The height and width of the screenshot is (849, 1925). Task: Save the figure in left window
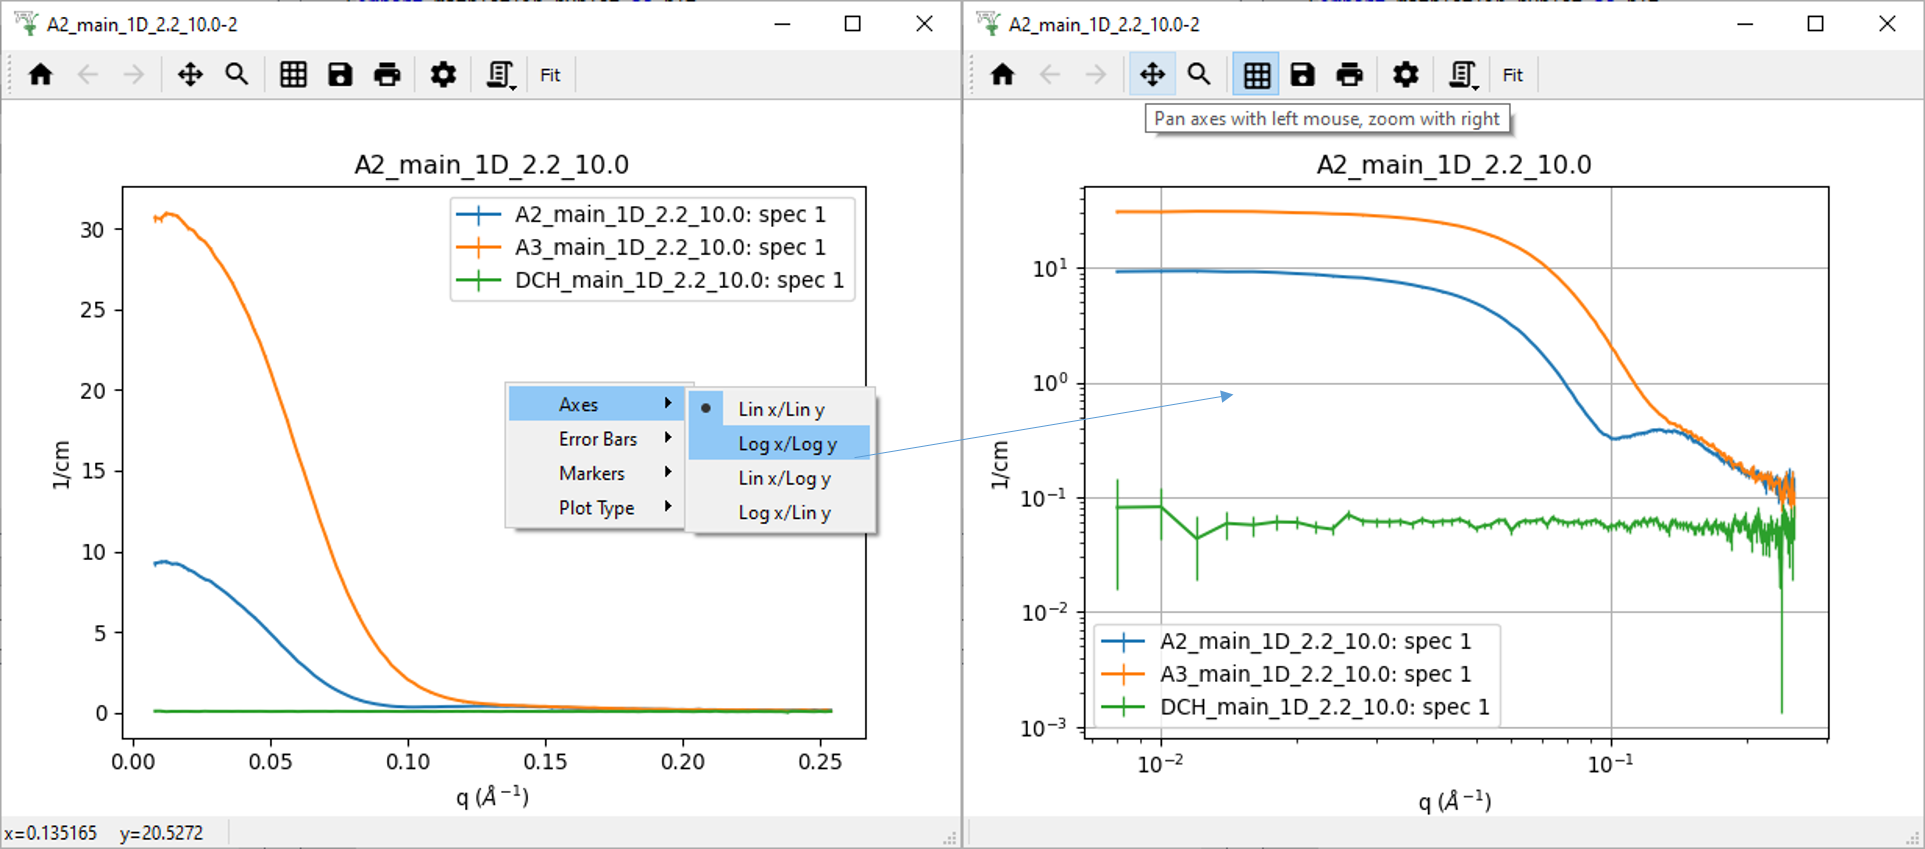click(x=340, y=75)
